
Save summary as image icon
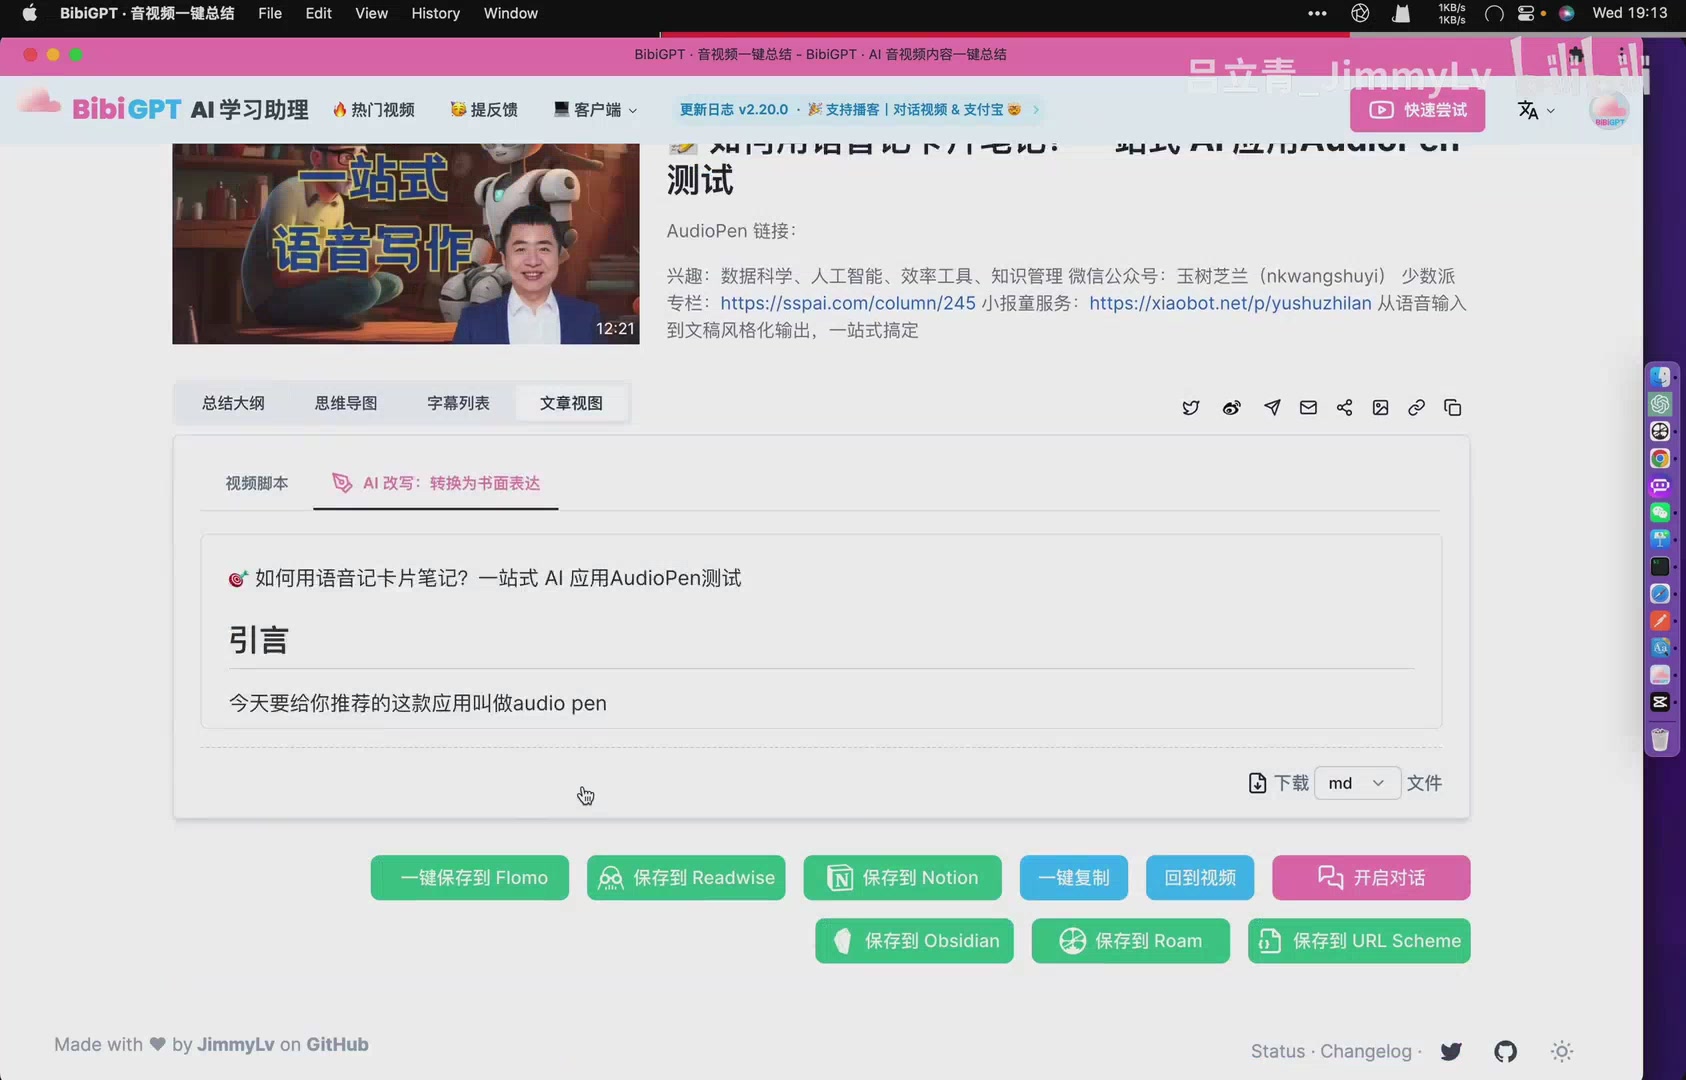point(1380,408)
